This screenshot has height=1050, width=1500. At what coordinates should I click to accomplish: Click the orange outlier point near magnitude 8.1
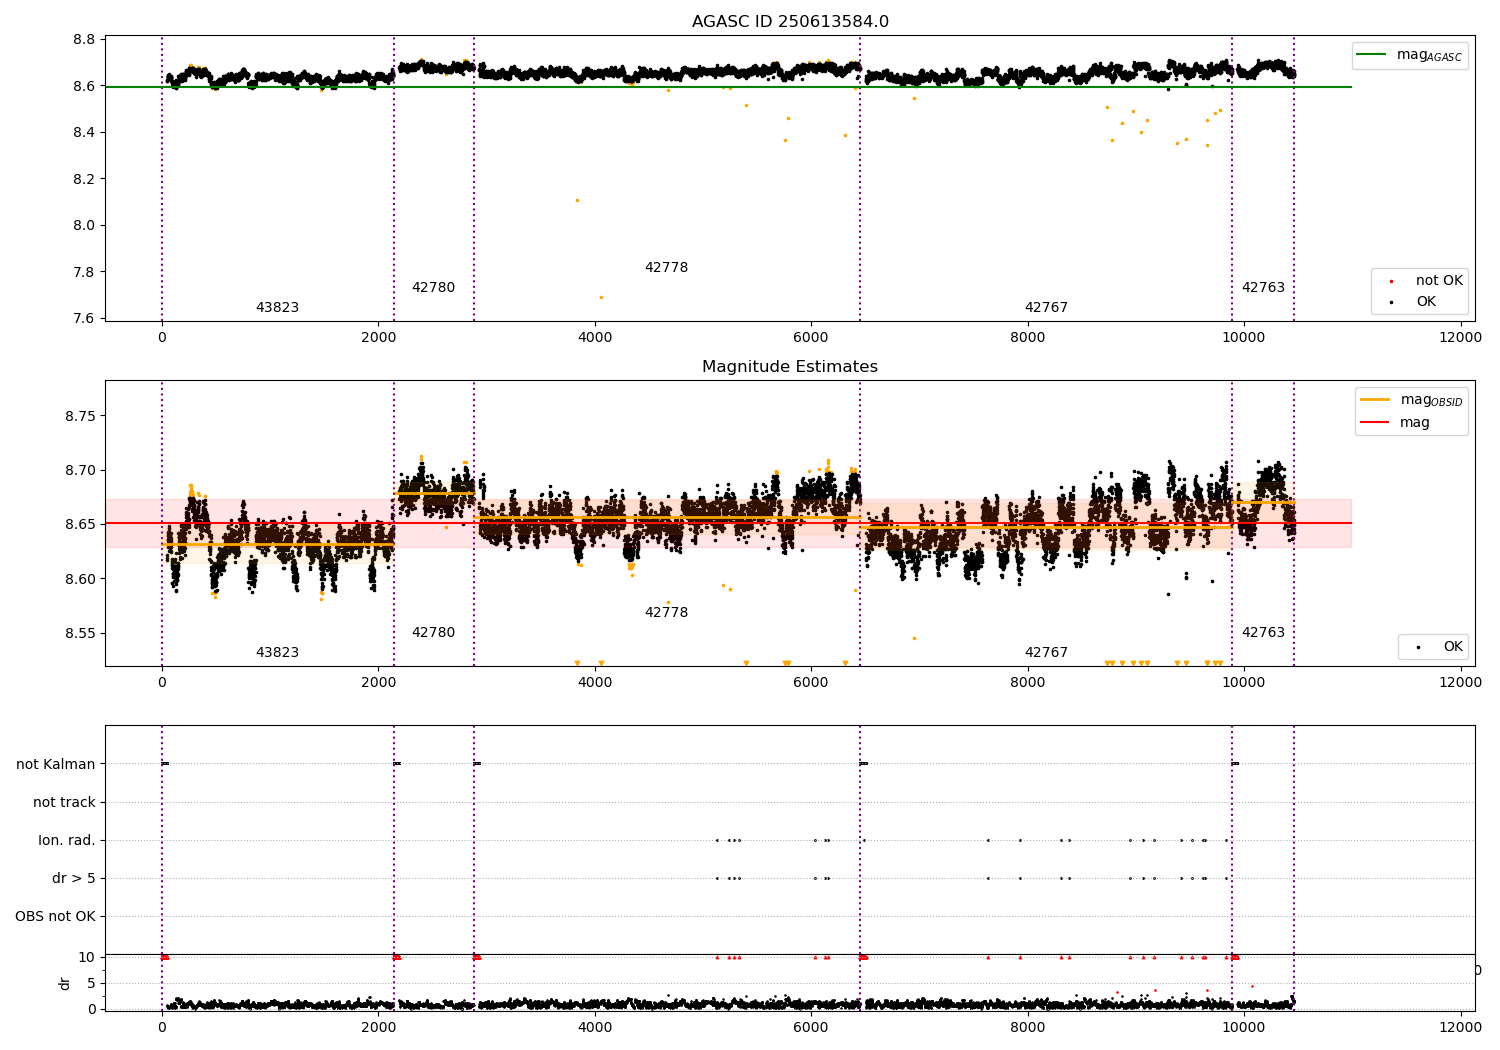tap(577, 200)
